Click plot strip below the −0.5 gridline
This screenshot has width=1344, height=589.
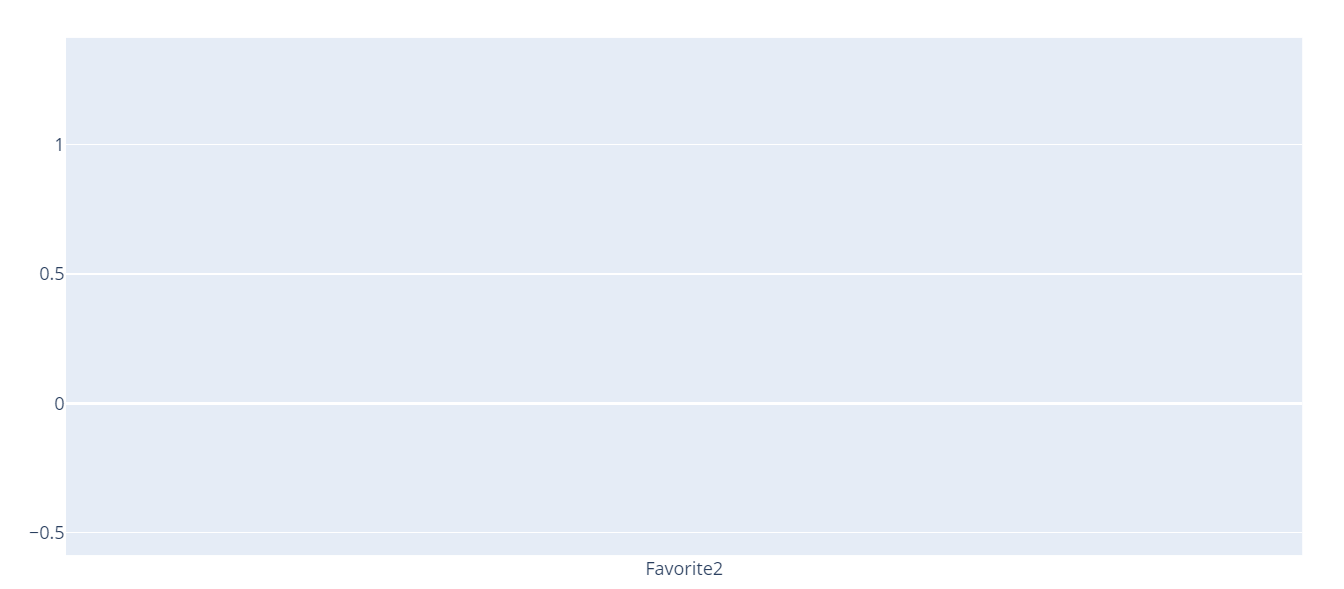pyautogui.click(x=684, y=544)
